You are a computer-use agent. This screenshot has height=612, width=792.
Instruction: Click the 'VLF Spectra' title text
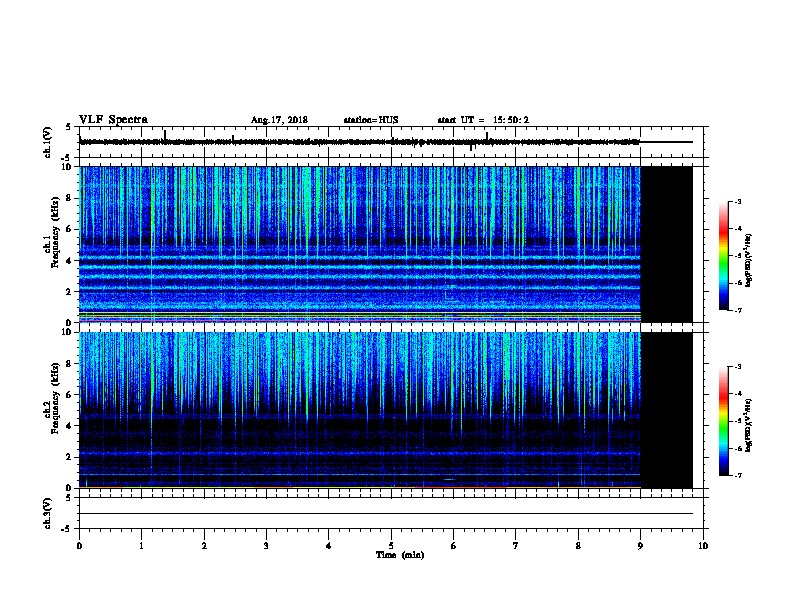[113, 120]
